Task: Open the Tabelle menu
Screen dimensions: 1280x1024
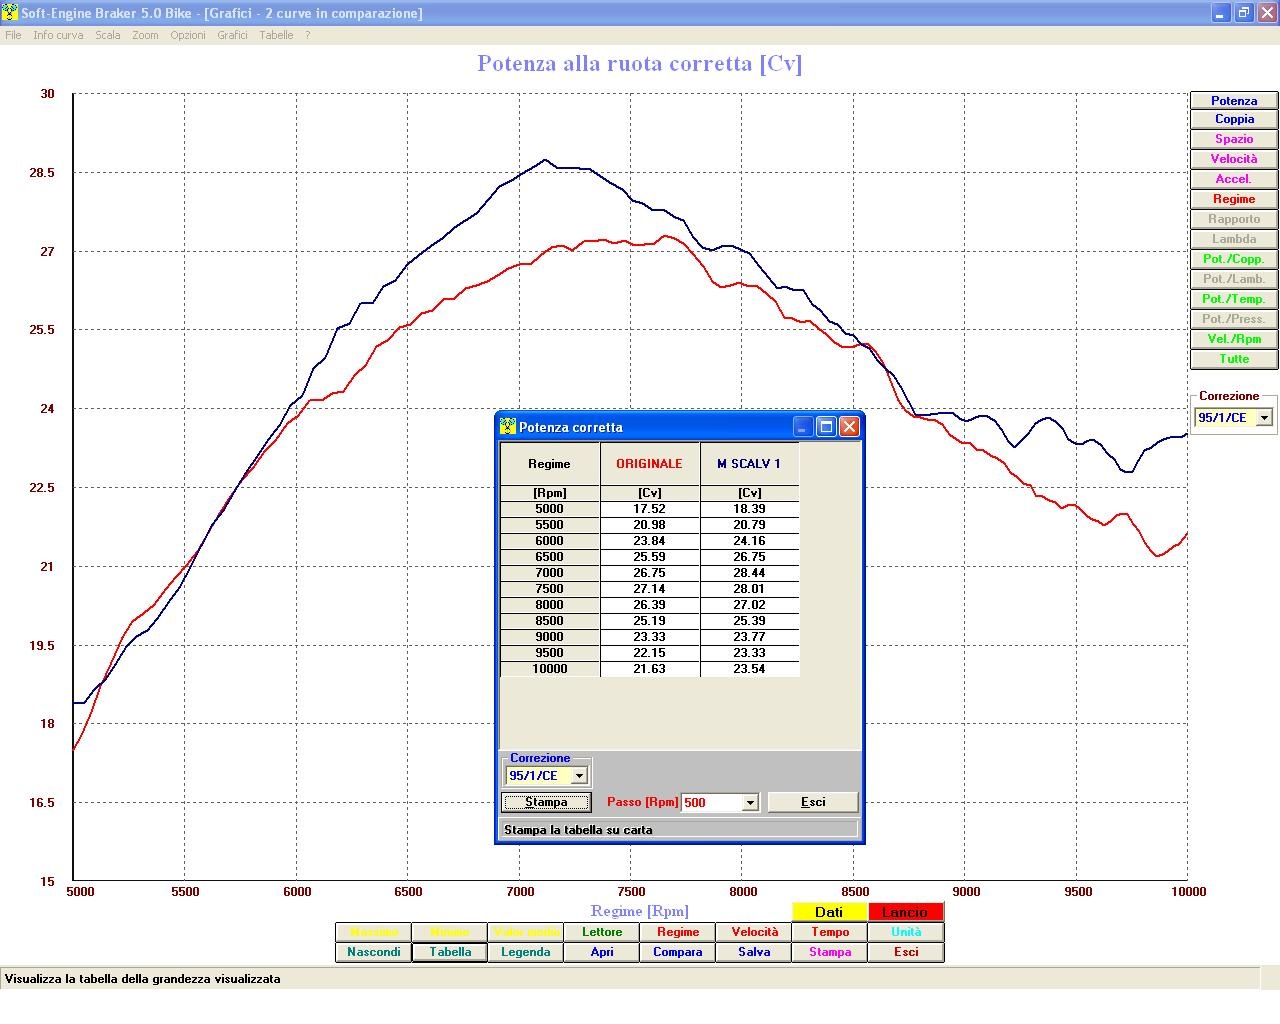Action: (276, 35)
